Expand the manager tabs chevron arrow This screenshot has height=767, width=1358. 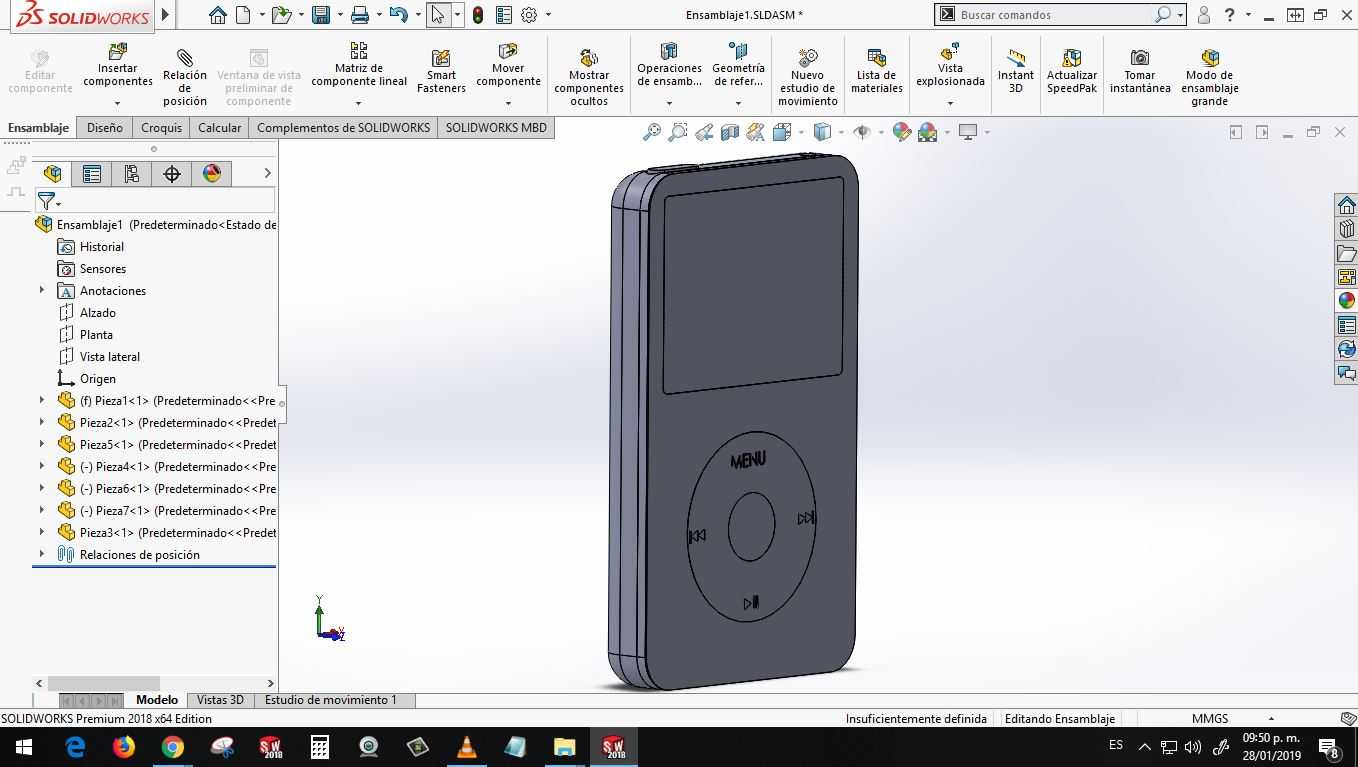(x=267, y=173)
